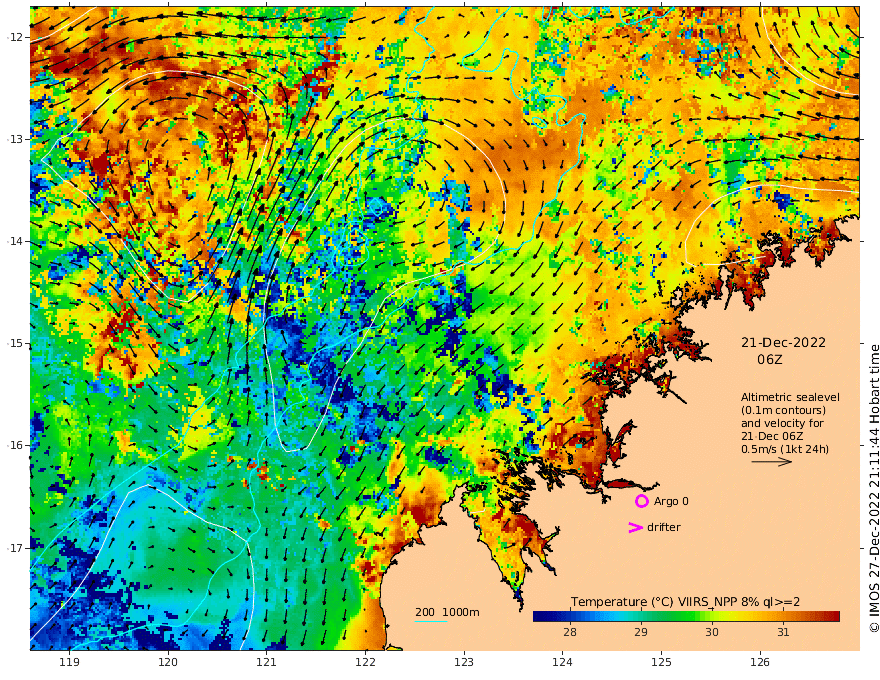
Task: Click the 'drifter' legend label
Action: coord(664,527)
